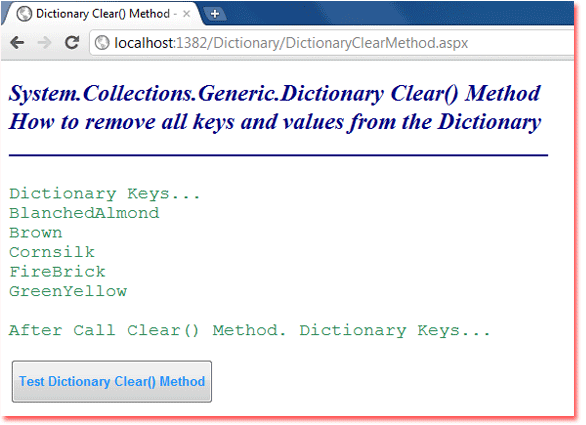The width and height of the screenshot is (586, 425).
Task: Click the GreenYellow key text
Action: 68,291
